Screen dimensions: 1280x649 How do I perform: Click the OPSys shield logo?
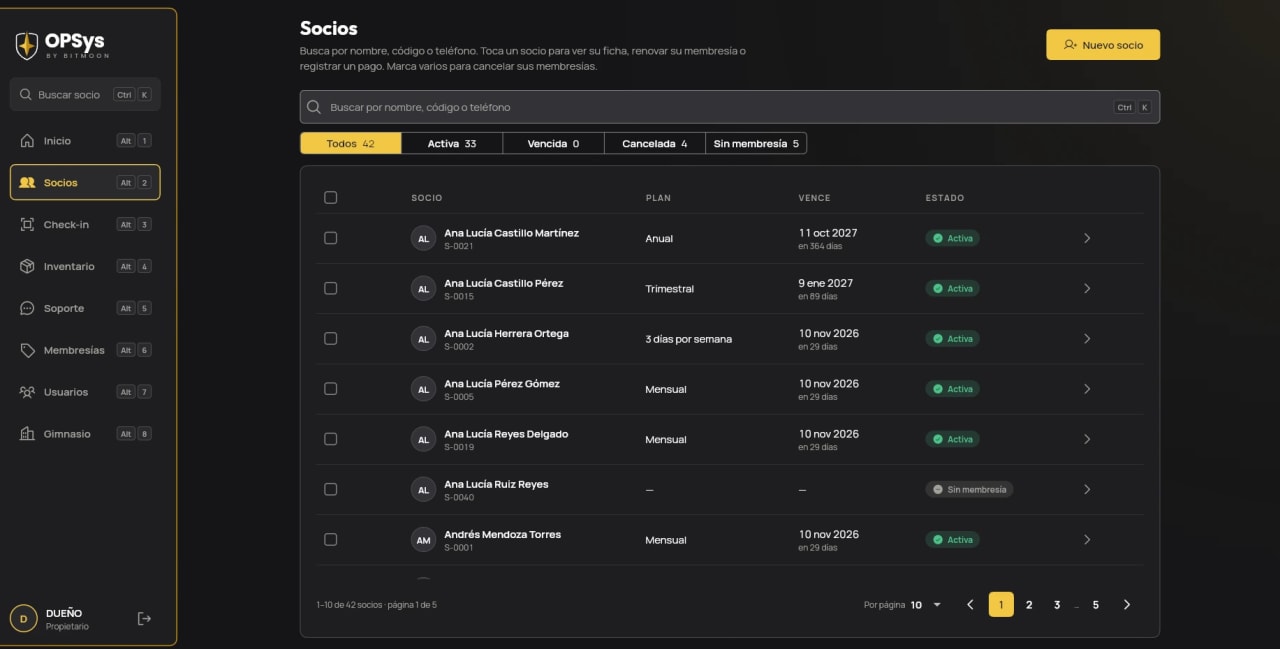27,45
